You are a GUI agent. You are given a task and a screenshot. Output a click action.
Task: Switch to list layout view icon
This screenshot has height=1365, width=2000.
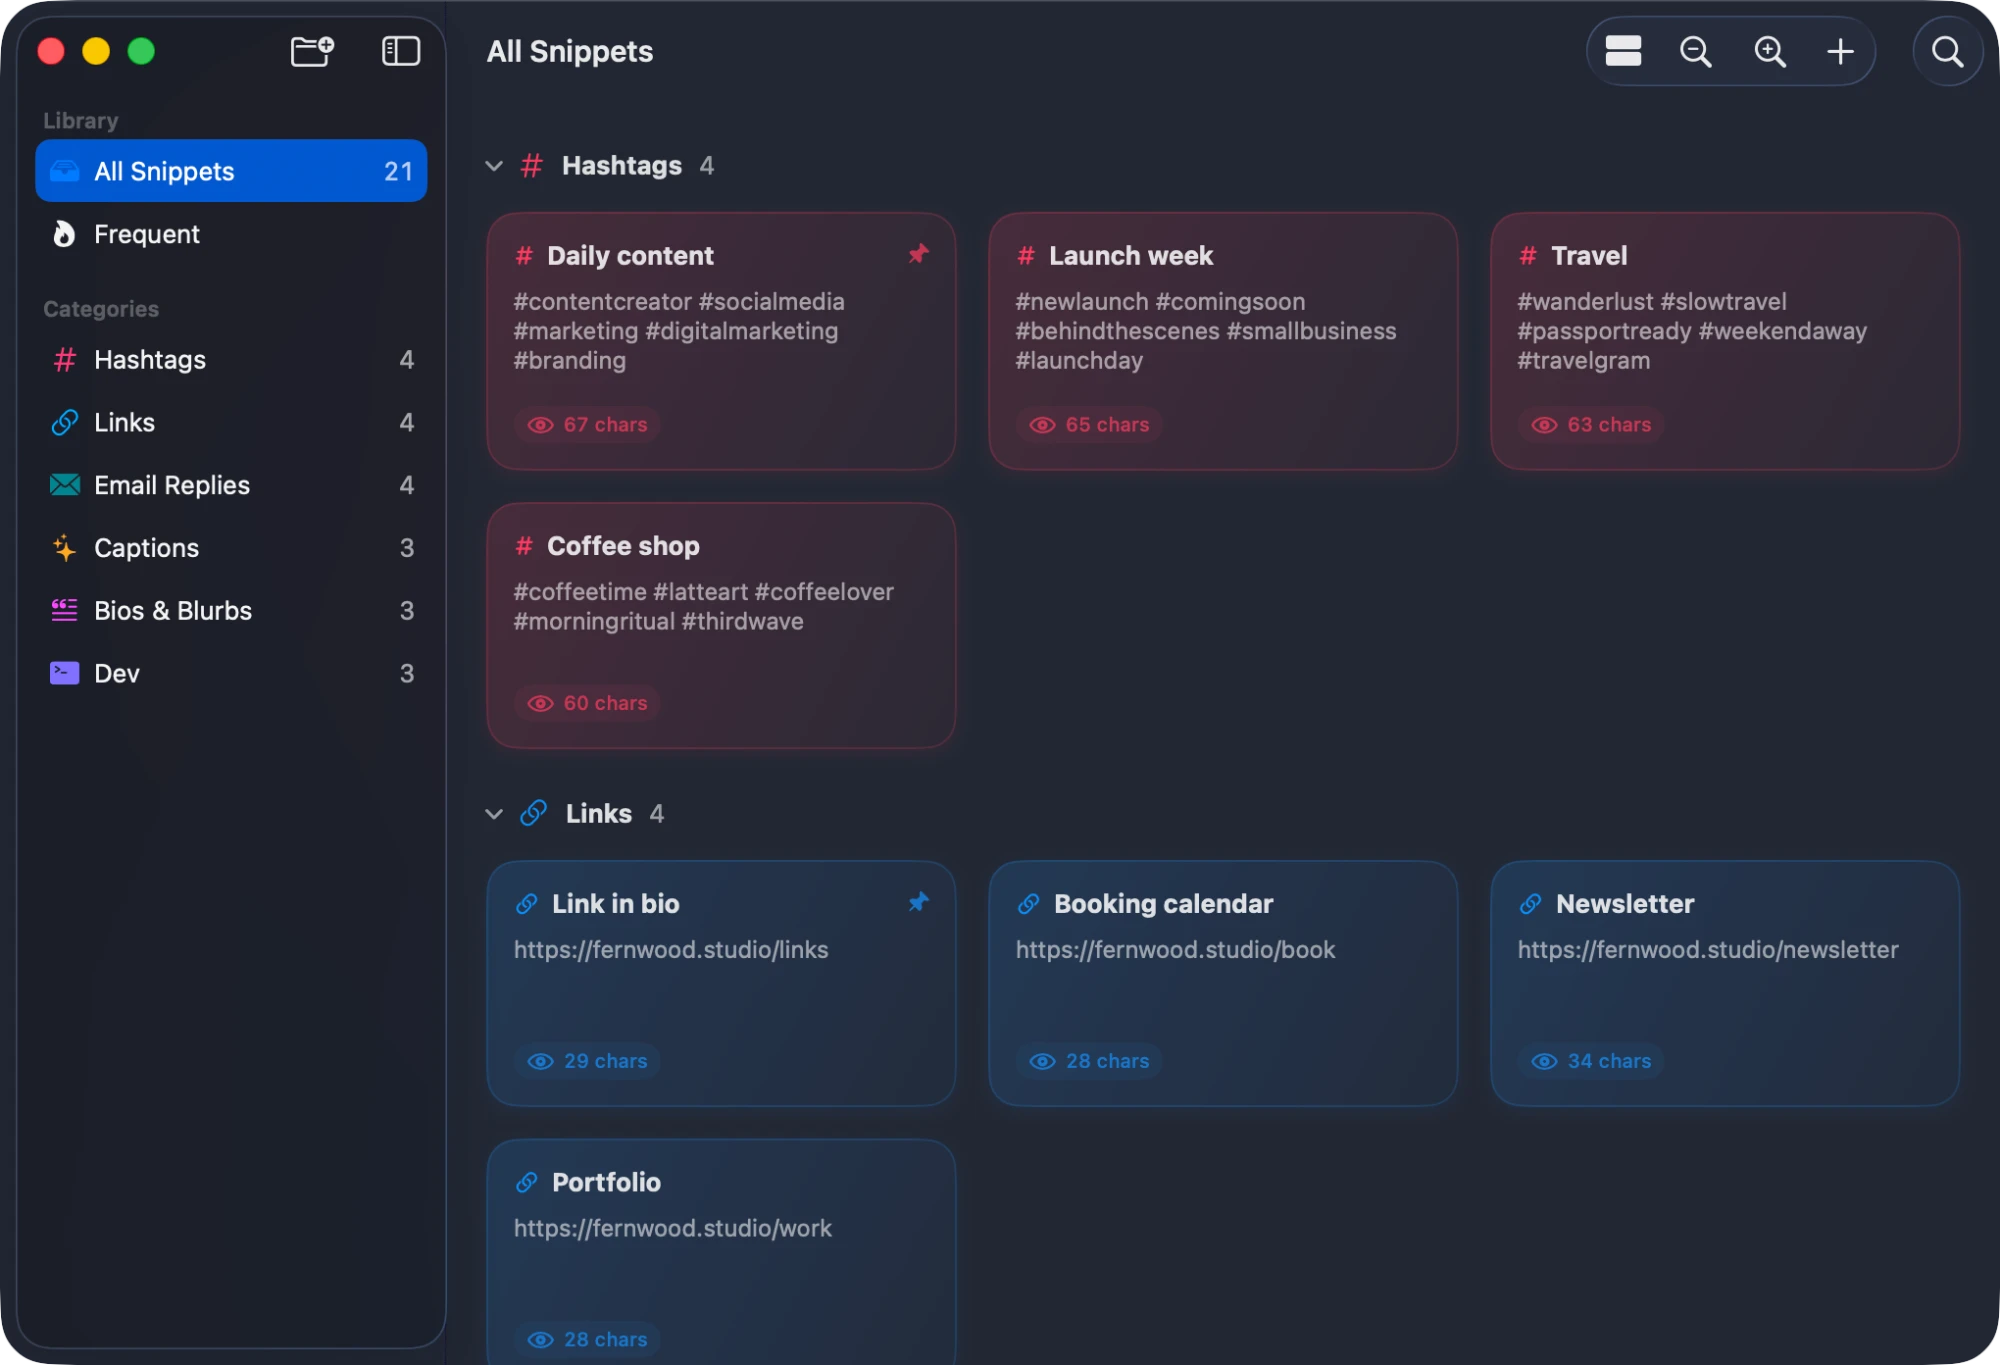1623,51
